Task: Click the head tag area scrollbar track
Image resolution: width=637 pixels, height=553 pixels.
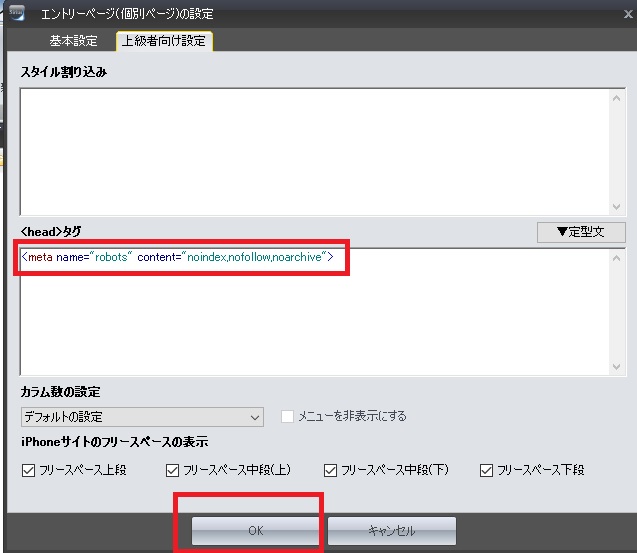Action: pos(618,312)
